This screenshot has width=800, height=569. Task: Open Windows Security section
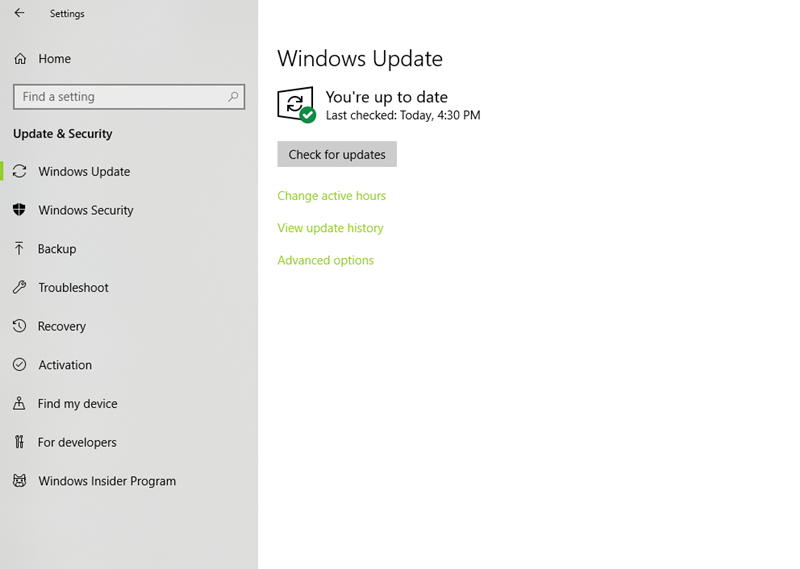click(x=129, y=210)
